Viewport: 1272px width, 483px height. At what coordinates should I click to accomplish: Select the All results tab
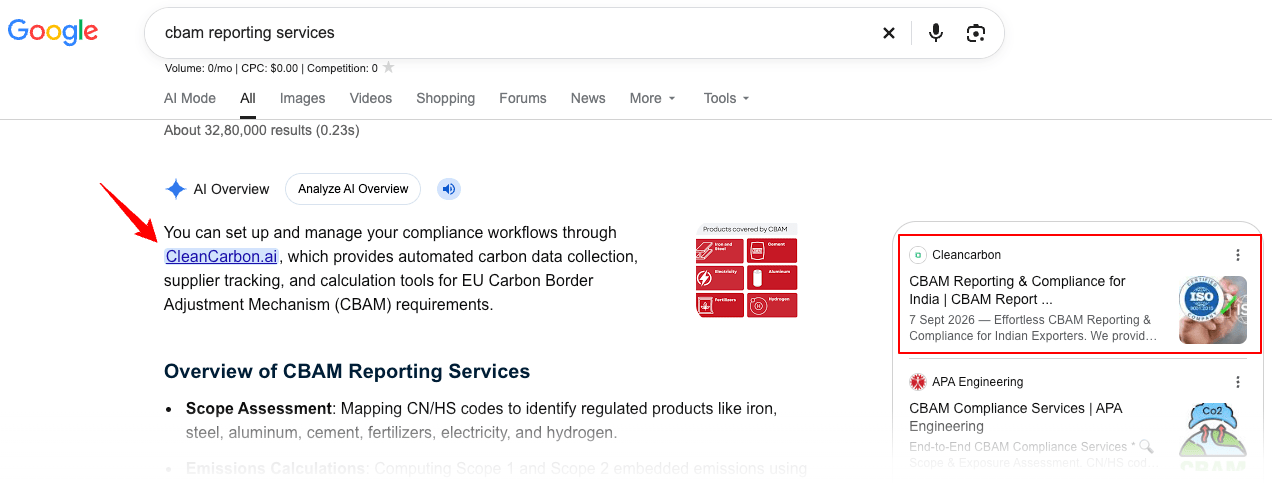pos(248,98)
